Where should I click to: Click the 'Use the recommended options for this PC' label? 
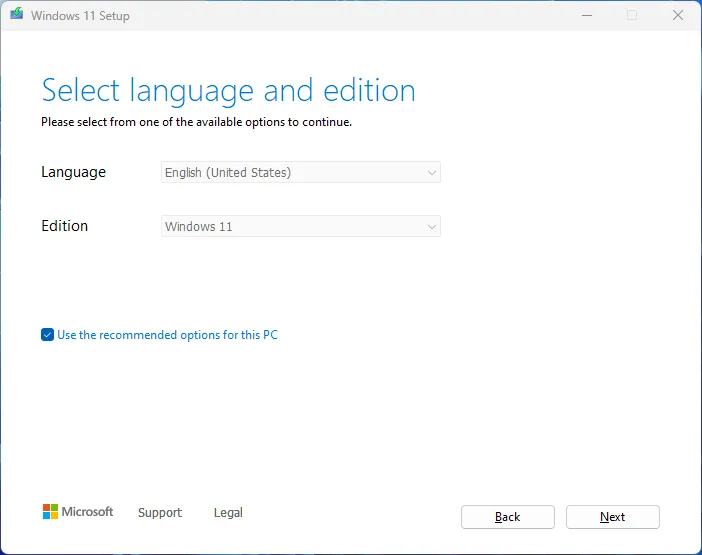pos(167,335)
